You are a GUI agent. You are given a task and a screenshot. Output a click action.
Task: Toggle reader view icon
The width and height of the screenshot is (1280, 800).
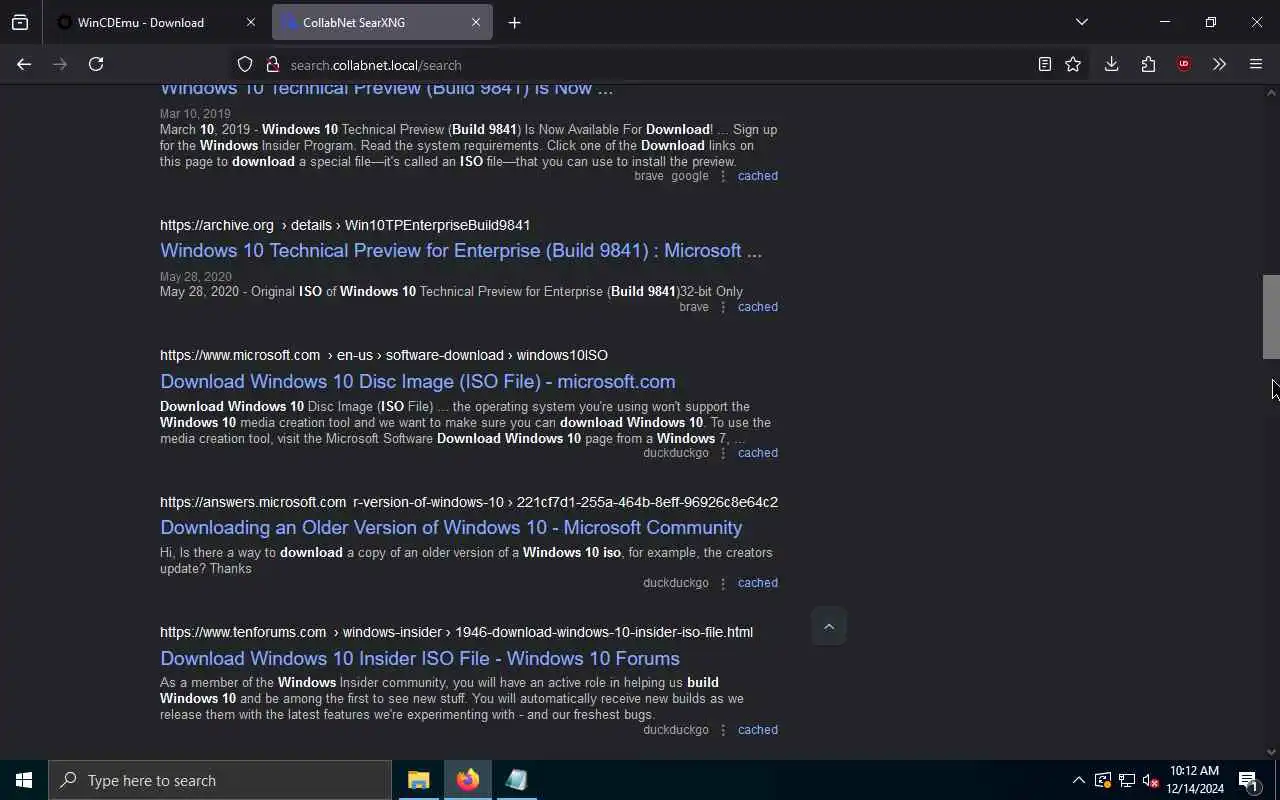(1044, 64)
